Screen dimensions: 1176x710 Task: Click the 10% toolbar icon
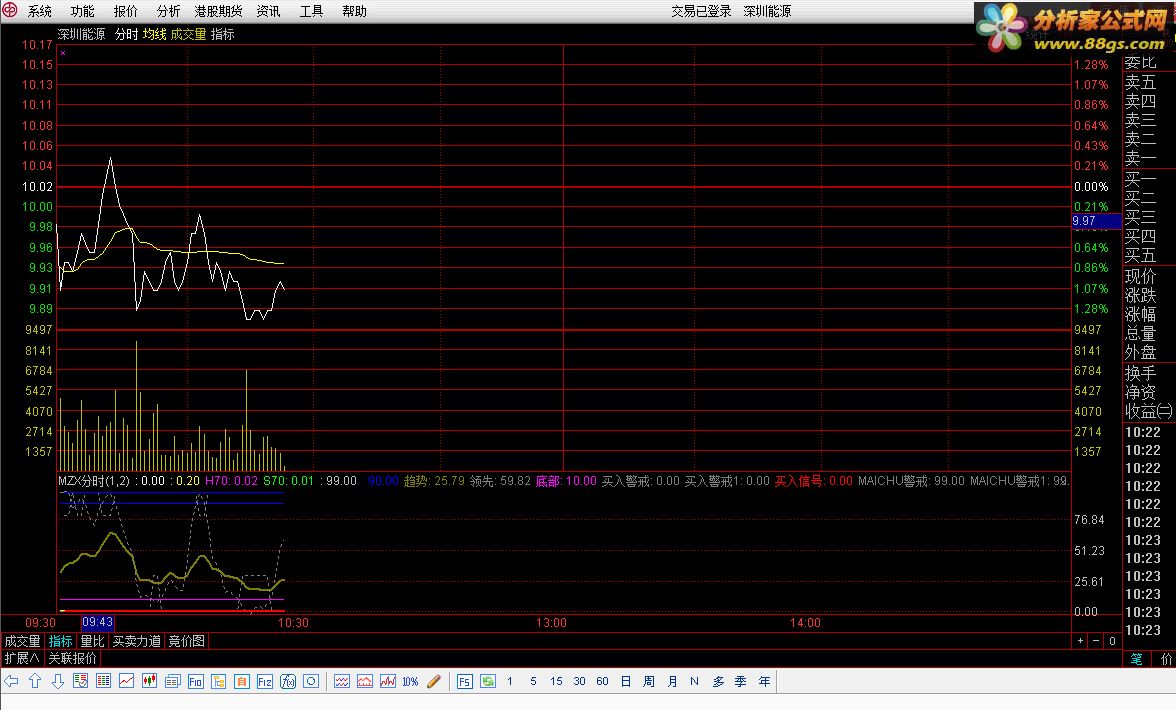[410, 682]
